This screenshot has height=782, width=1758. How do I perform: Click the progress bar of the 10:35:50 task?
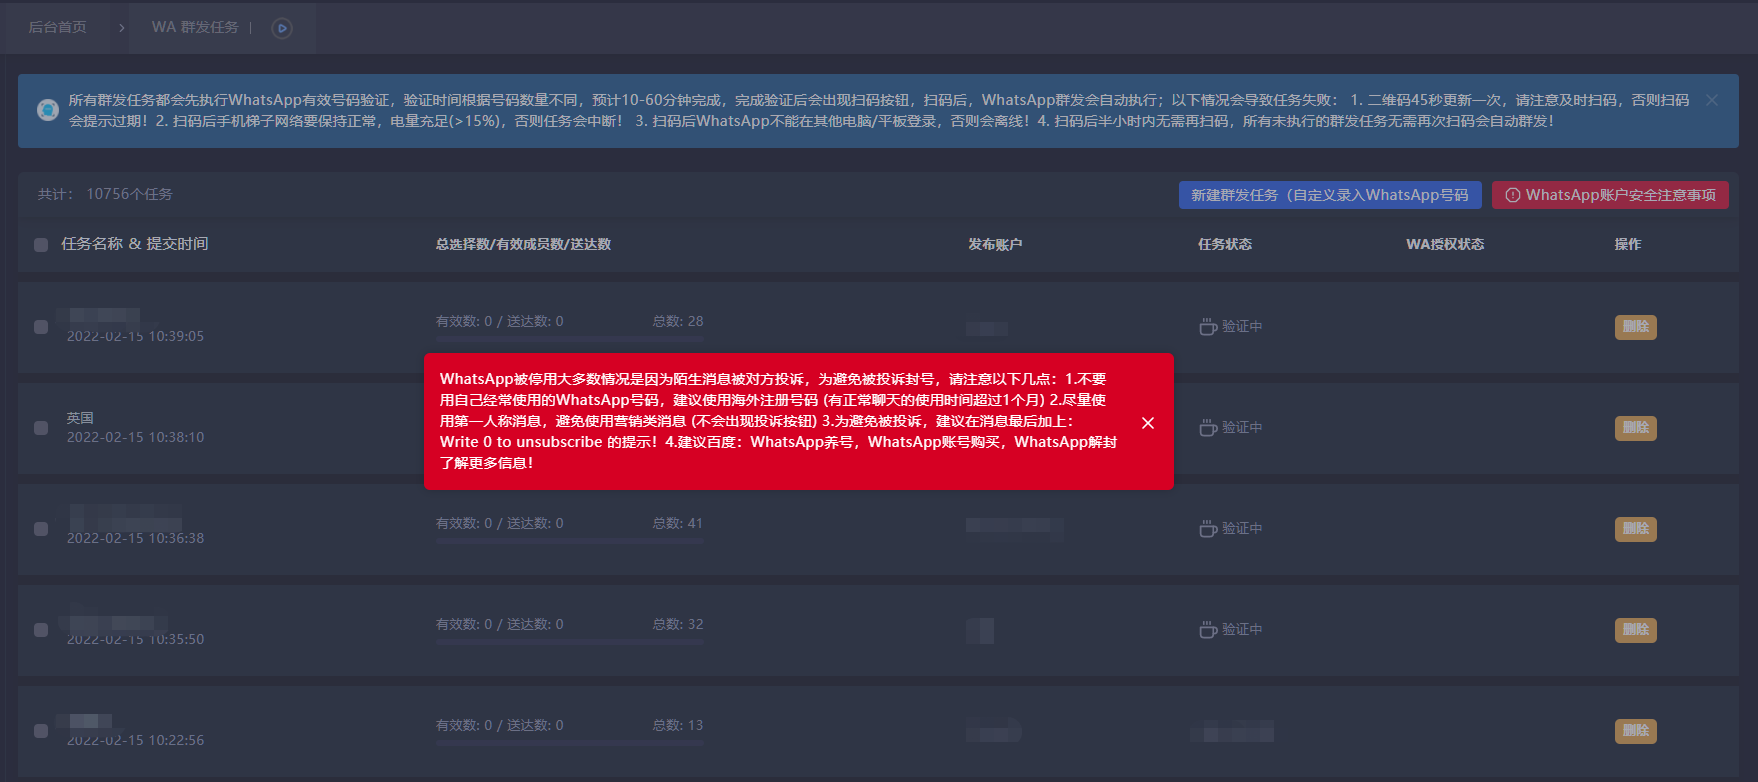tap(569, 642)
